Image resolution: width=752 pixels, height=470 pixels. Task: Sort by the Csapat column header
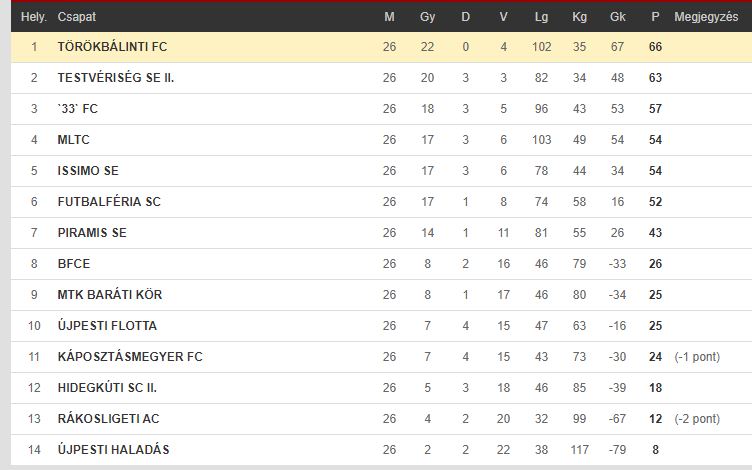point(77,17)
